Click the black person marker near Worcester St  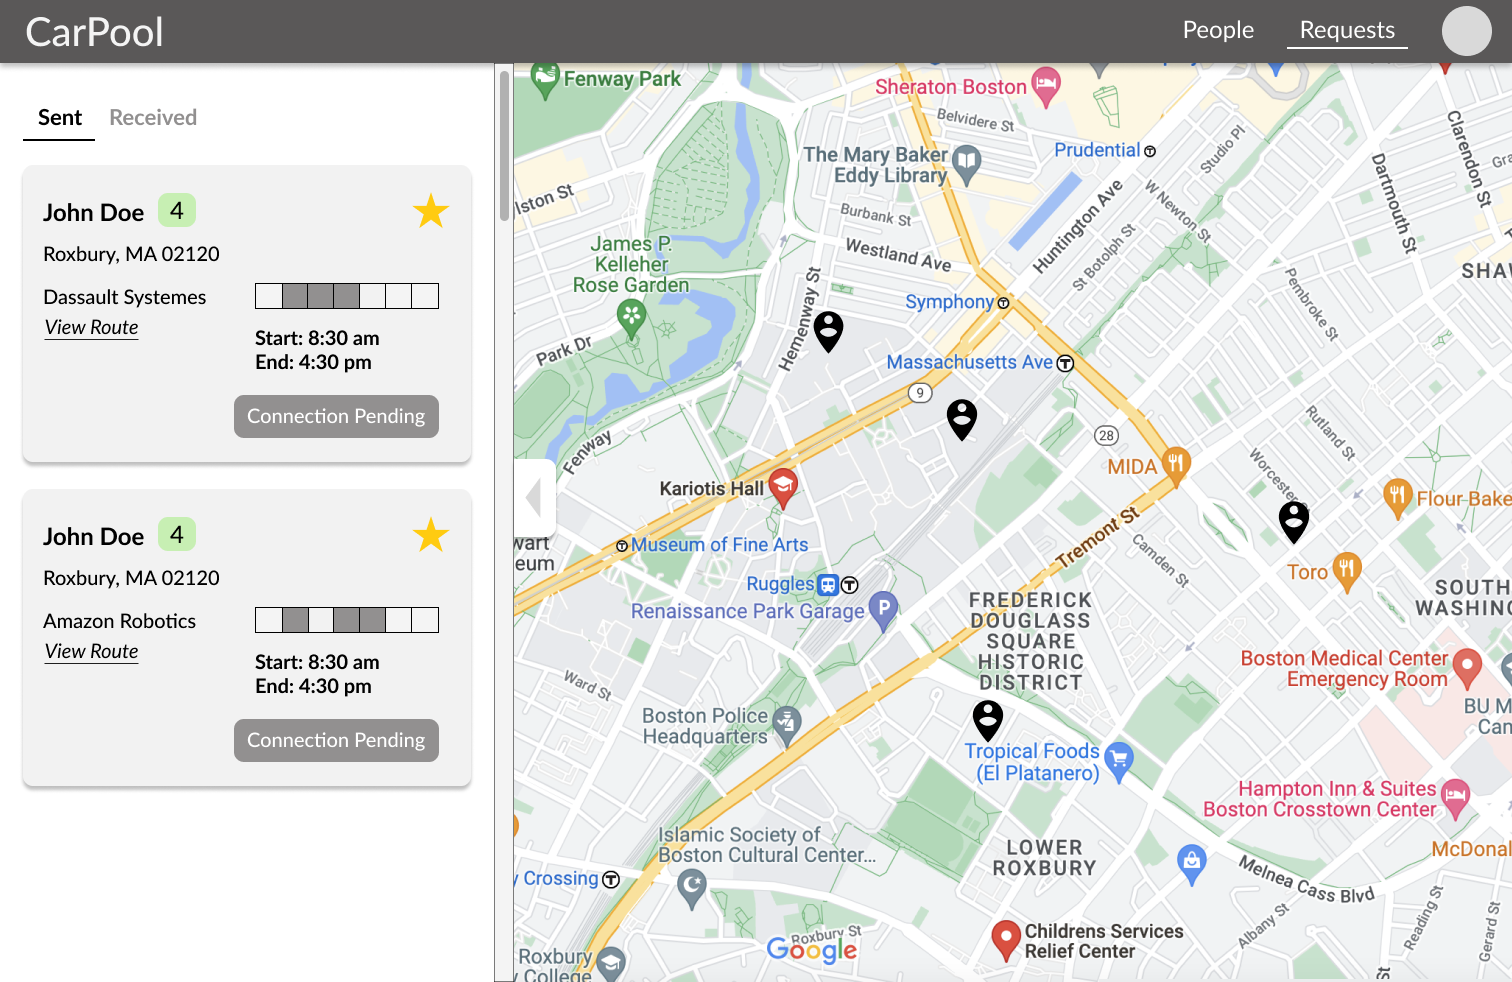point(1294,521)
